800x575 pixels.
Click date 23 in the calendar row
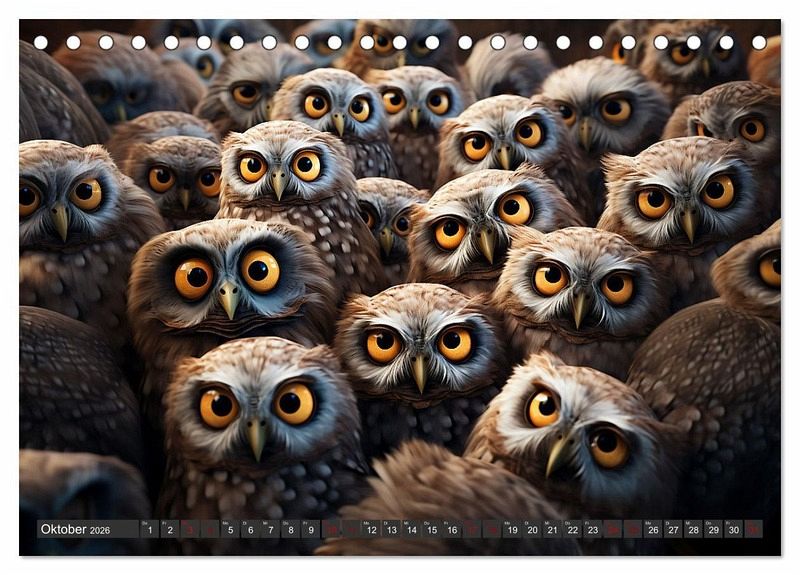click(592, 529)
